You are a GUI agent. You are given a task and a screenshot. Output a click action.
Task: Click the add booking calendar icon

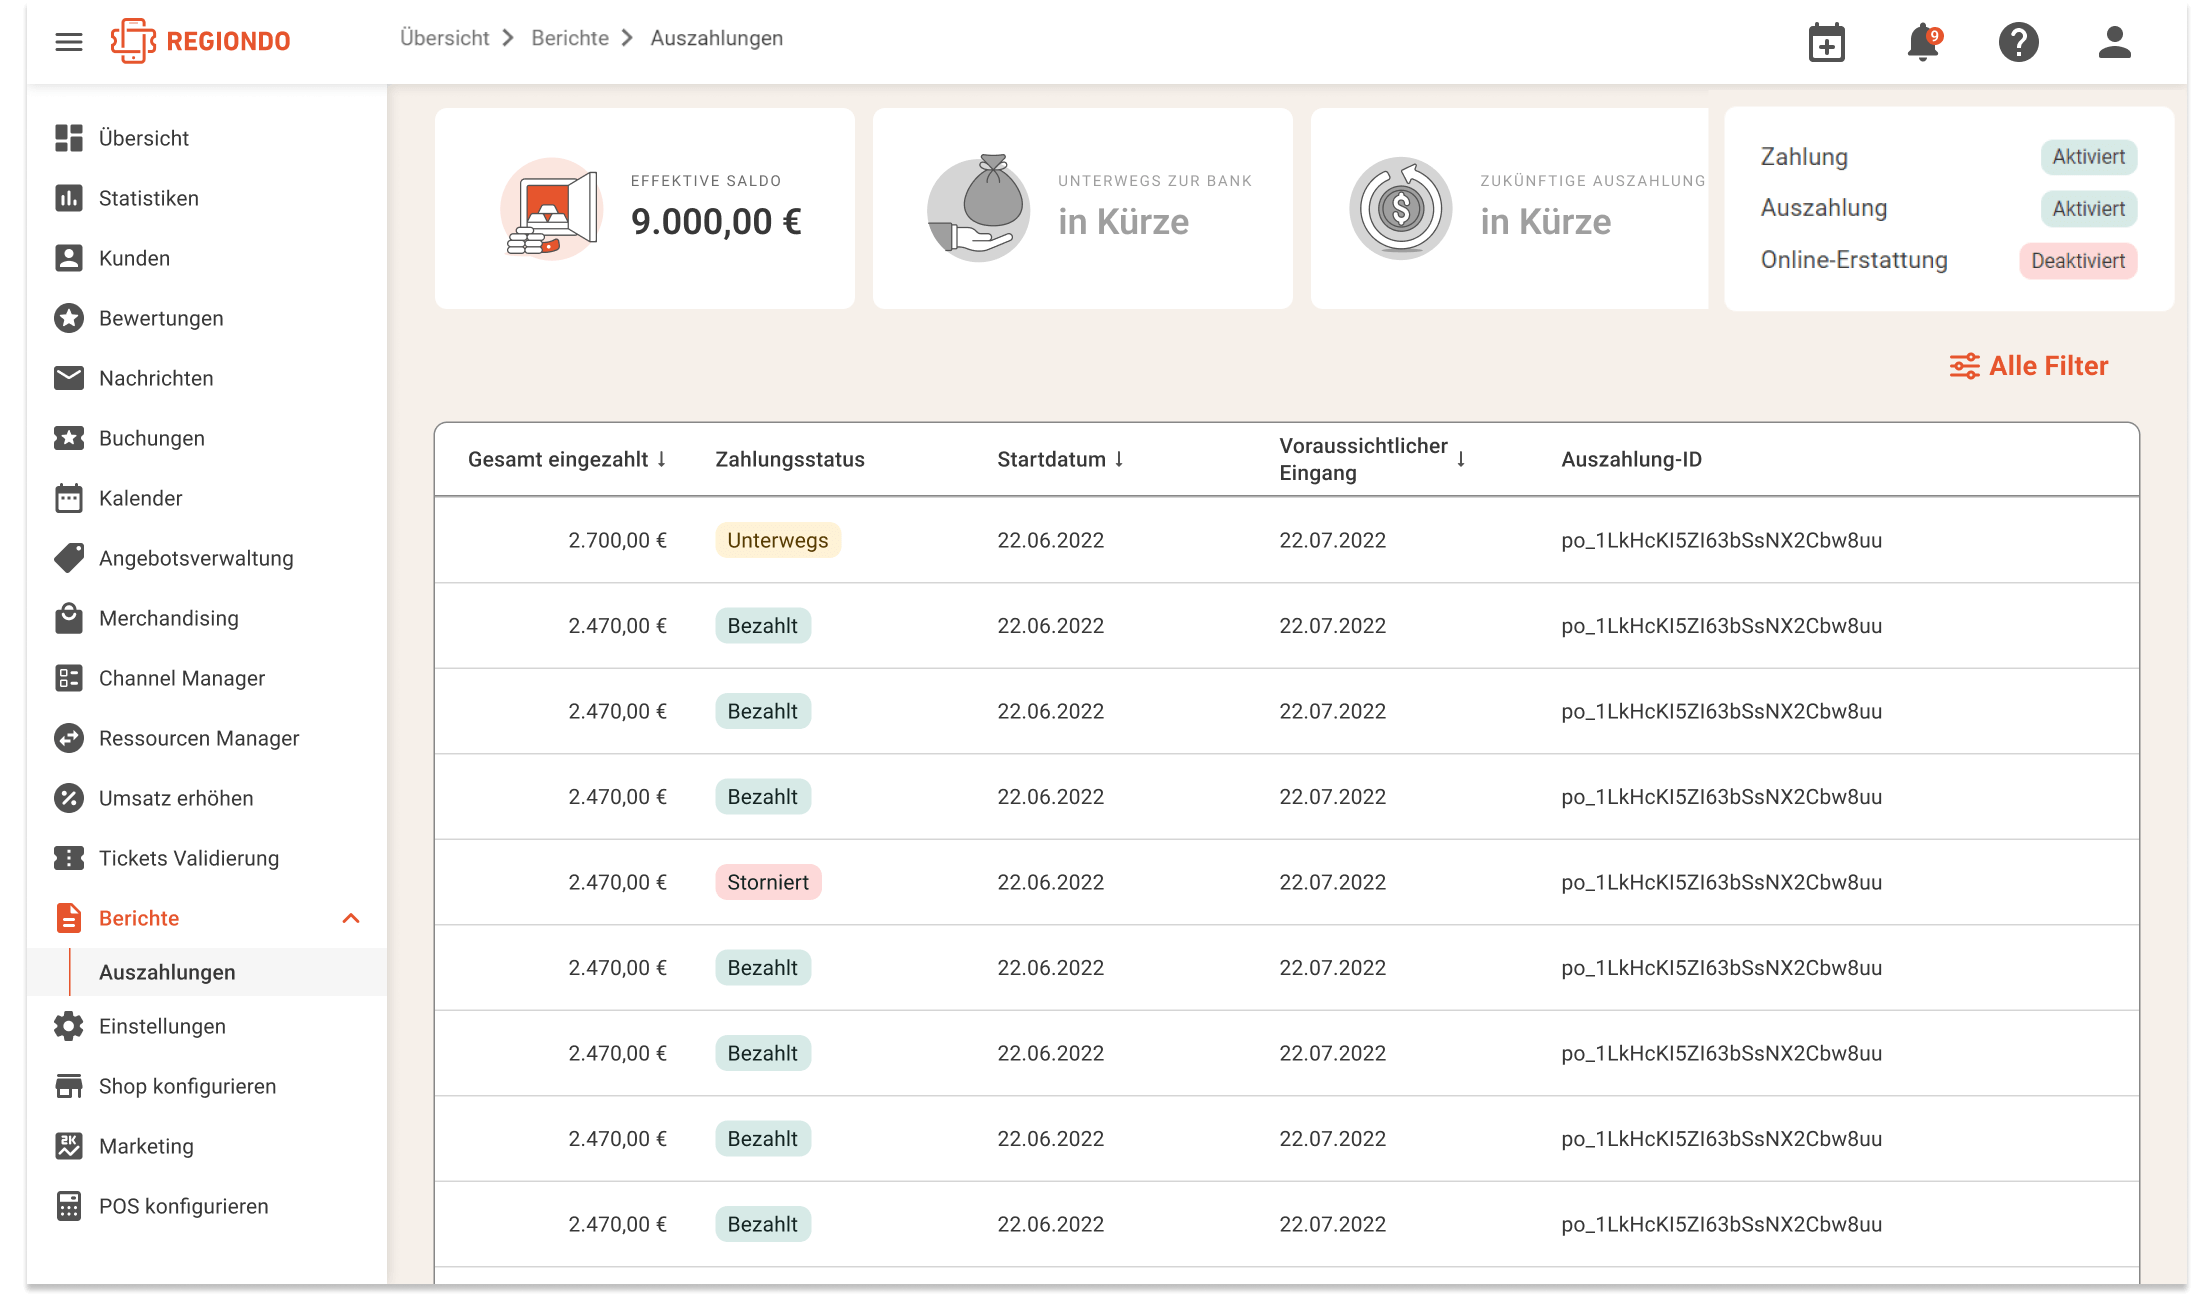pyautogui.click(x=1826, y=43)
